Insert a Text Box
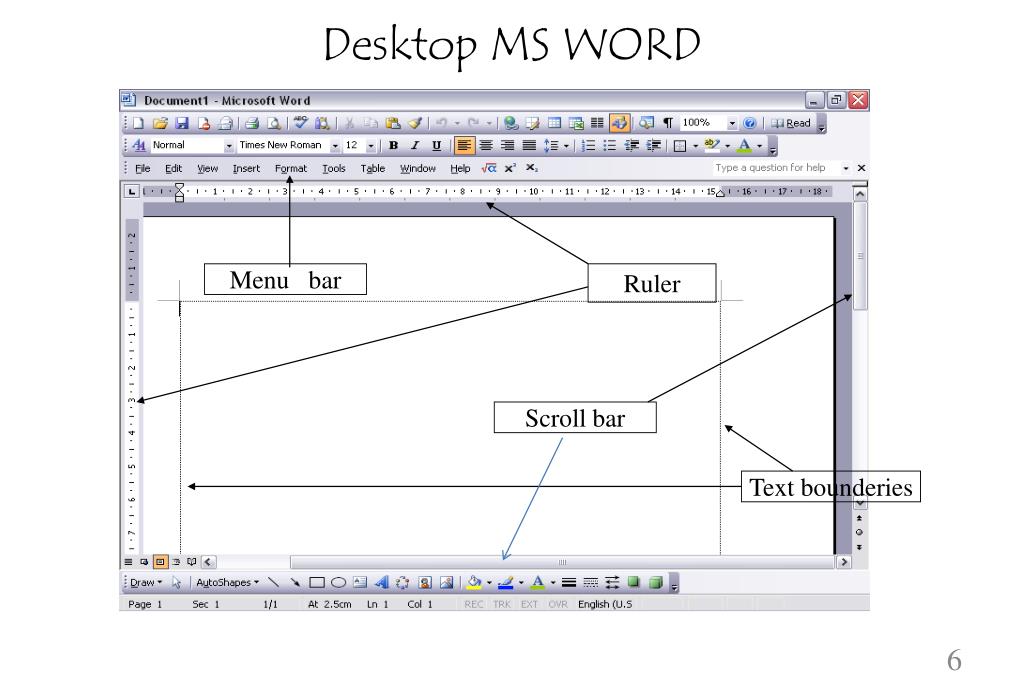The height and width of the screenshot is (691, 1023). click(360, 582)
